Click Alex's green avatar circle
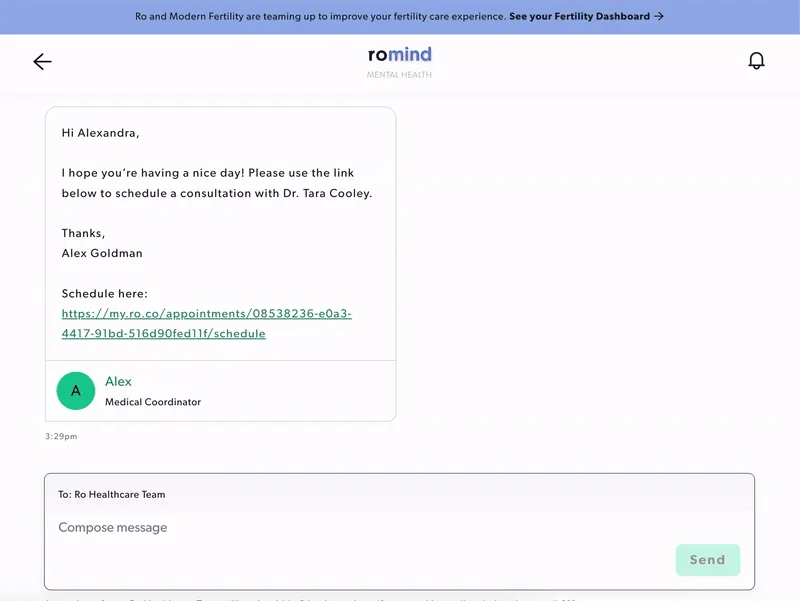 point(76,391)
